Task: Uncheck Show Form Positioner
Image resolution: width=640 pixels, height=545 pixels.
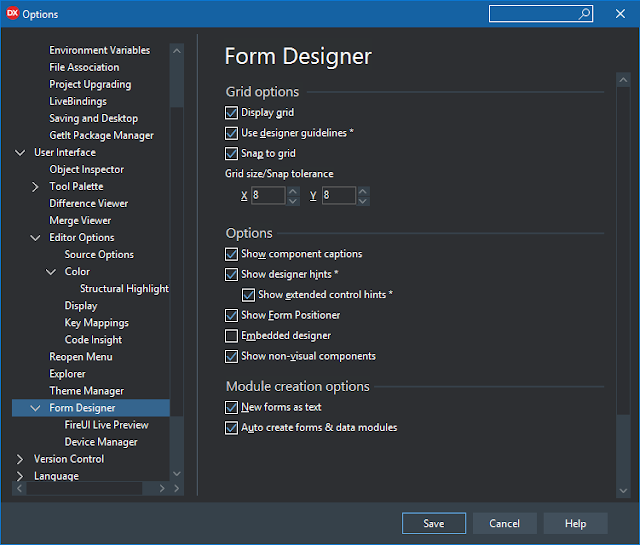Action: coord(232,316)
